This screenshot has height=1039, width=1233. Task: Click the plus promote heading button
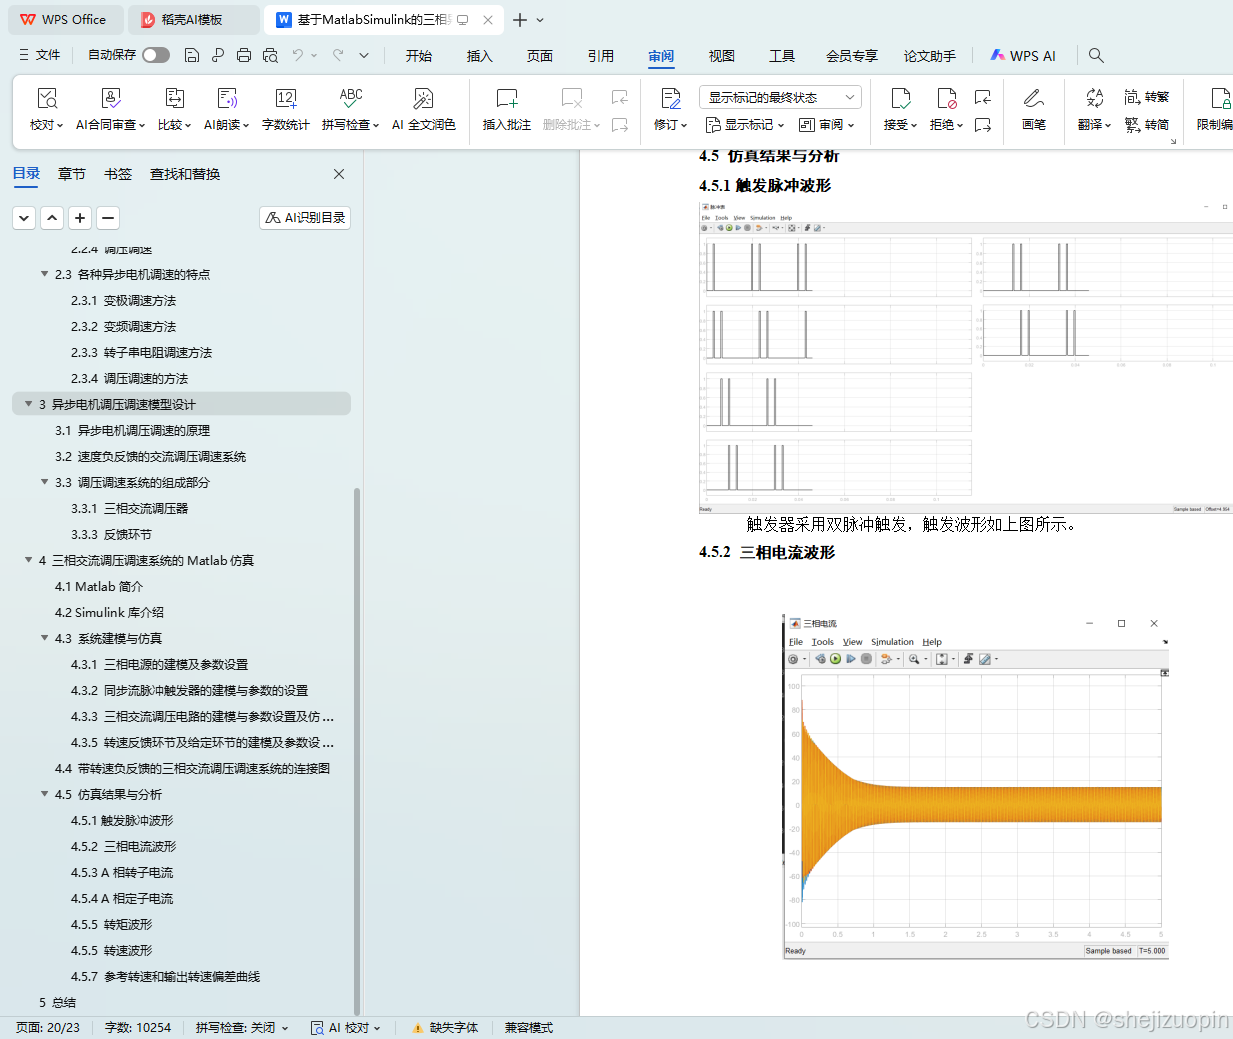tap(80, 217)
